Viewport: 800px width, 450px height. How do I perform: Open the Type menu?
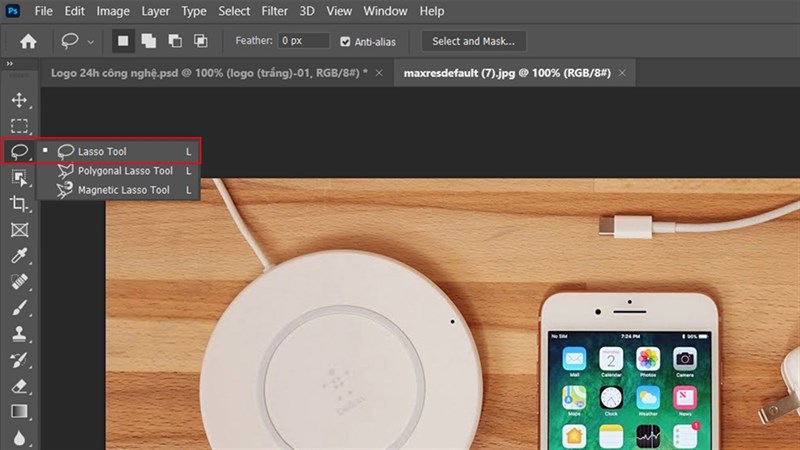194,11
